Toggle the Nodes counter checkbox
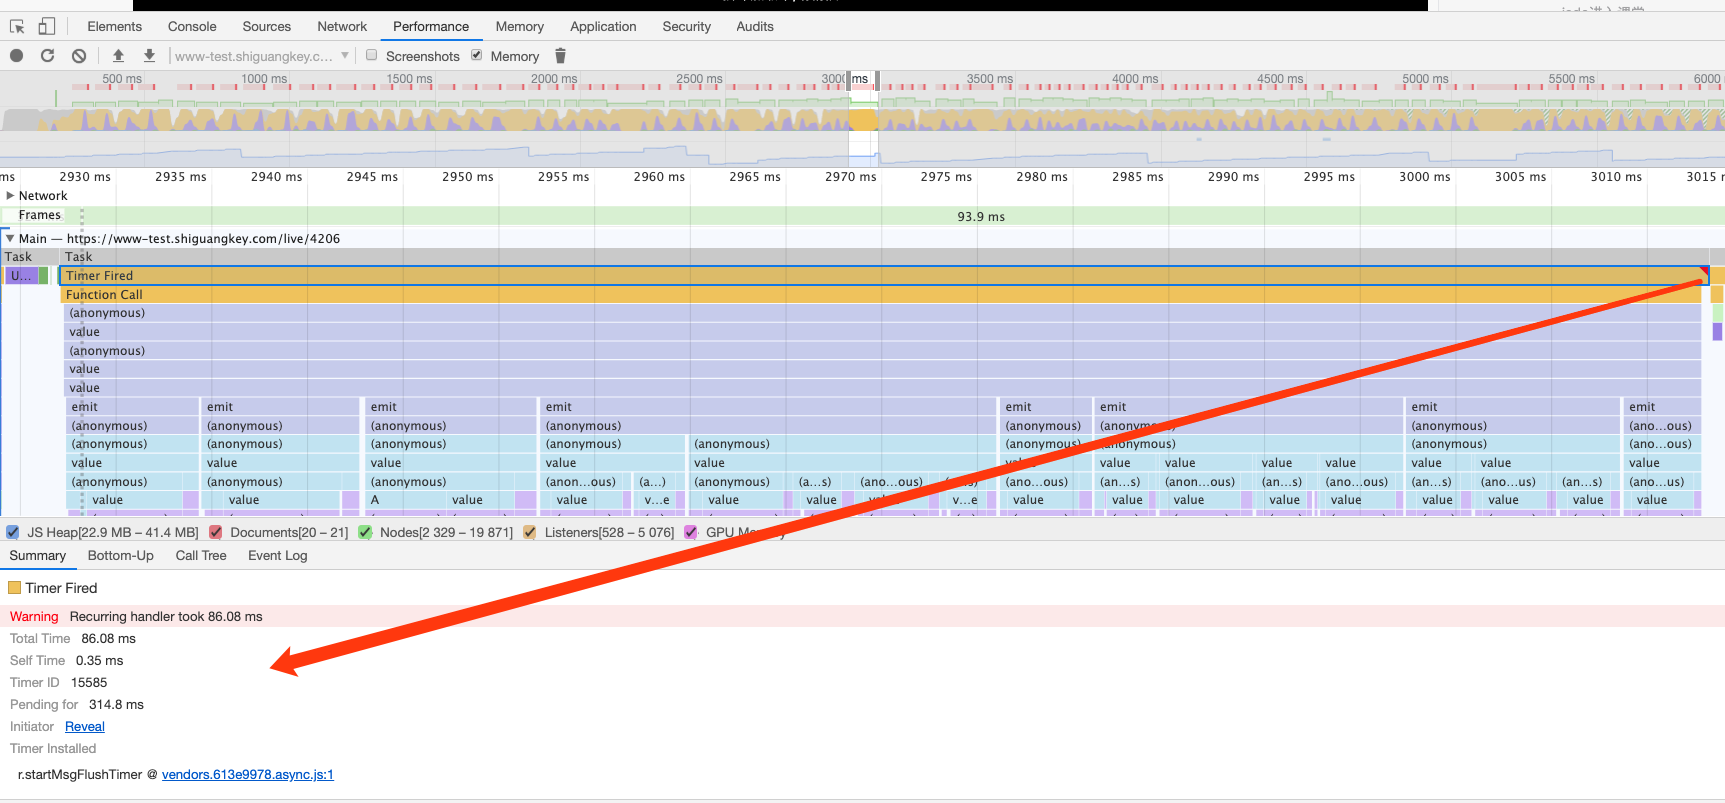1725x803 pixels. (x=365, y=532)
